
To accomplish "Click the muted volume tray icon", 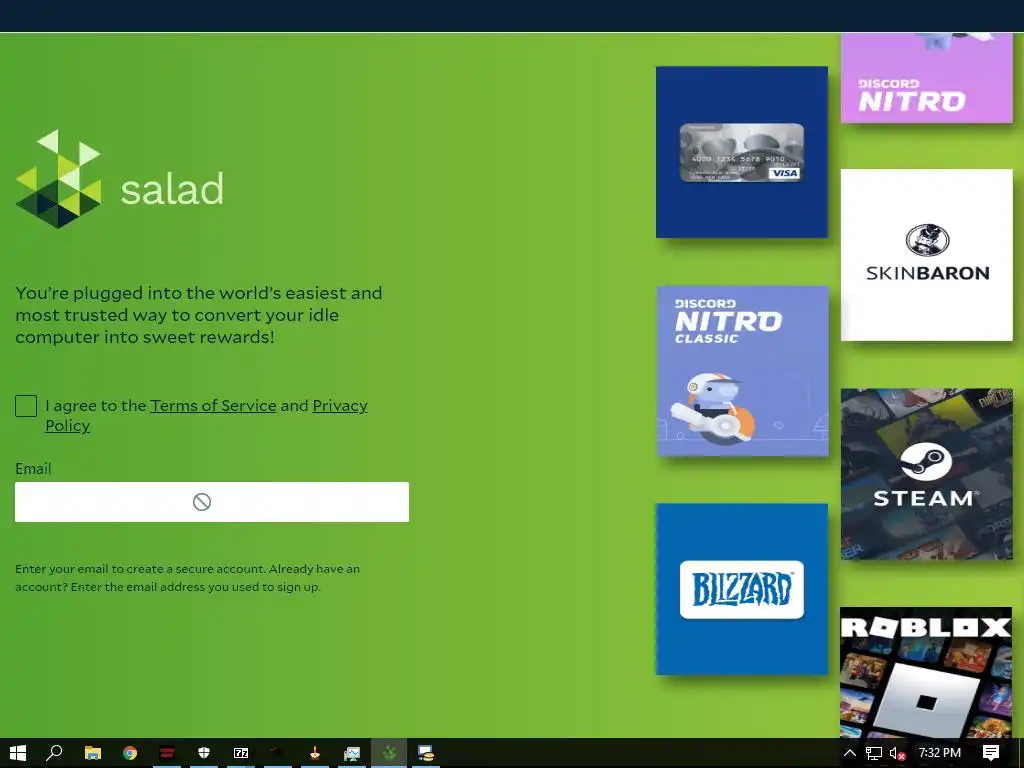I will 897,753.
